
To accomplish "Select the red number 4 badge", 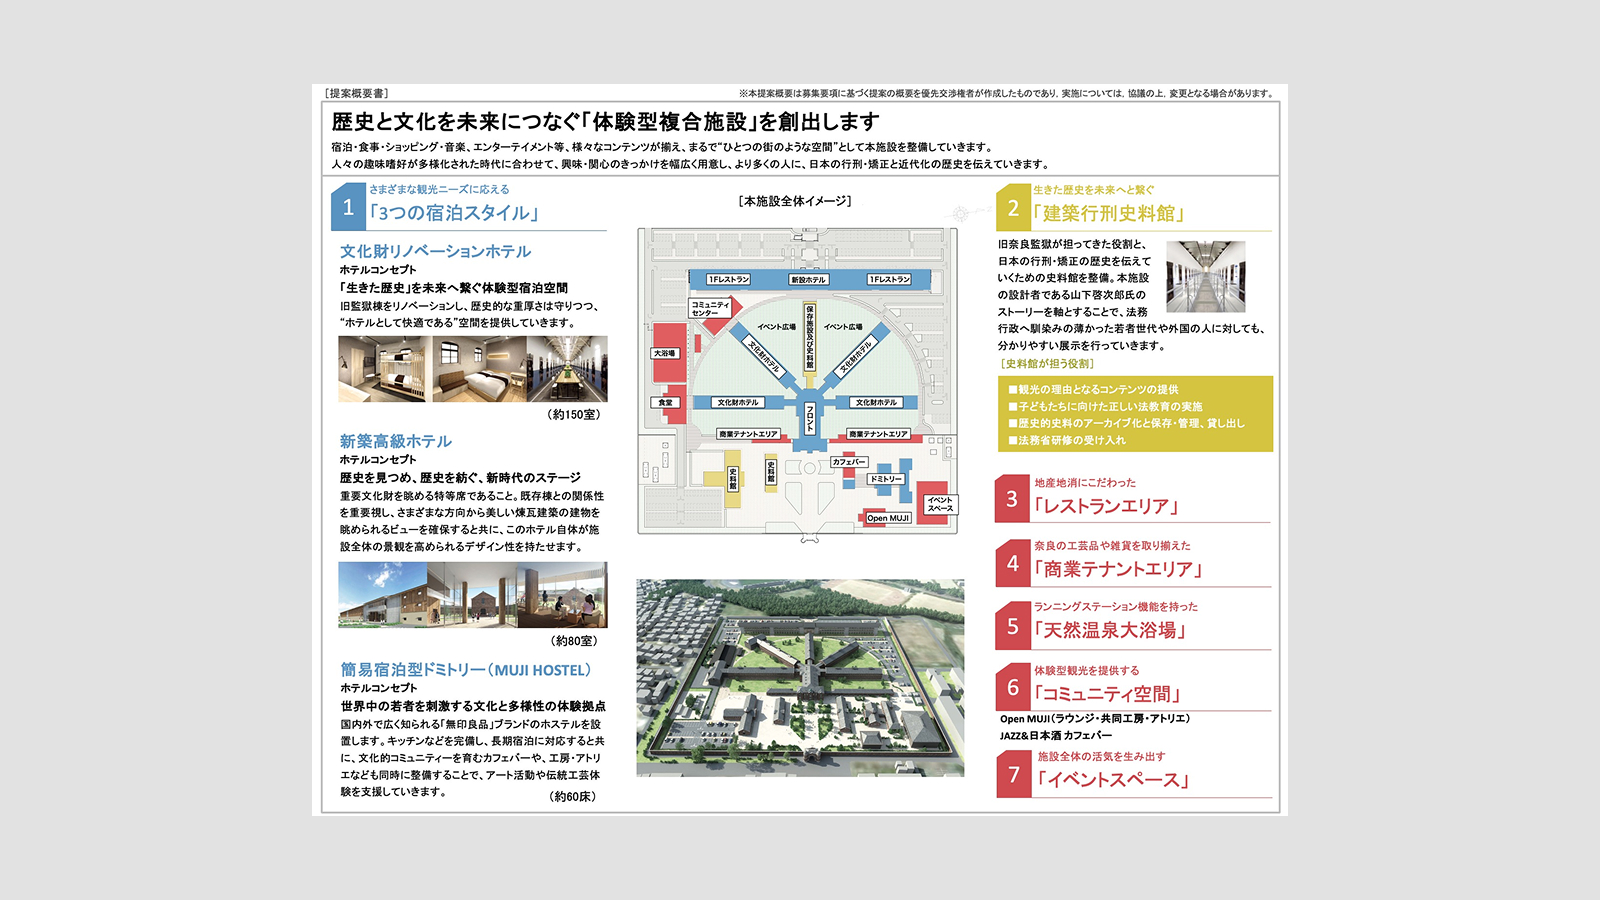I will pyautogui.click(x=1012, y=563).
